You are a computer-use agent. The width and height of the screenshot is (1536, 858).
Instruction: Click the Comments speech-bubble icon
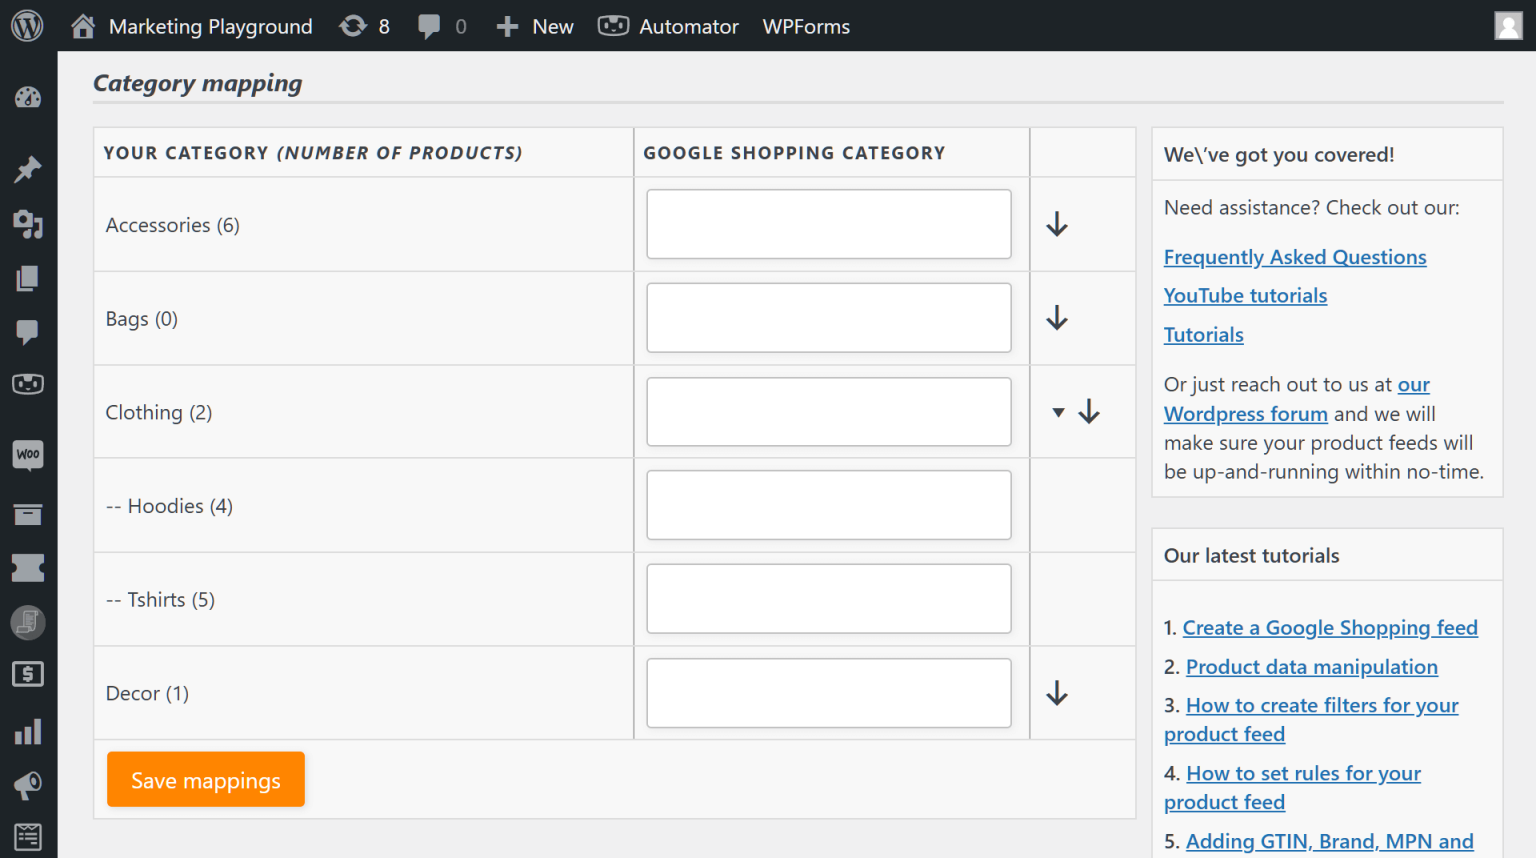(x=28, y=333)
